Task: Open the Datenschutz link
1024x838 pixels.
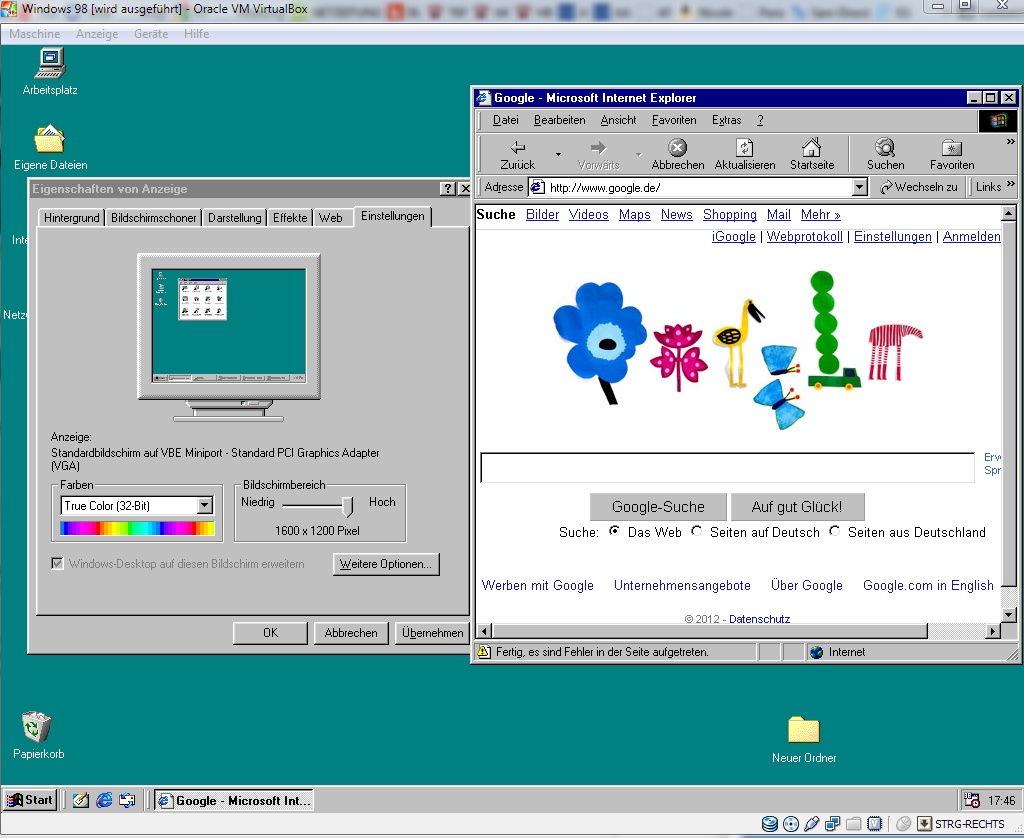Action: point(760,619)
